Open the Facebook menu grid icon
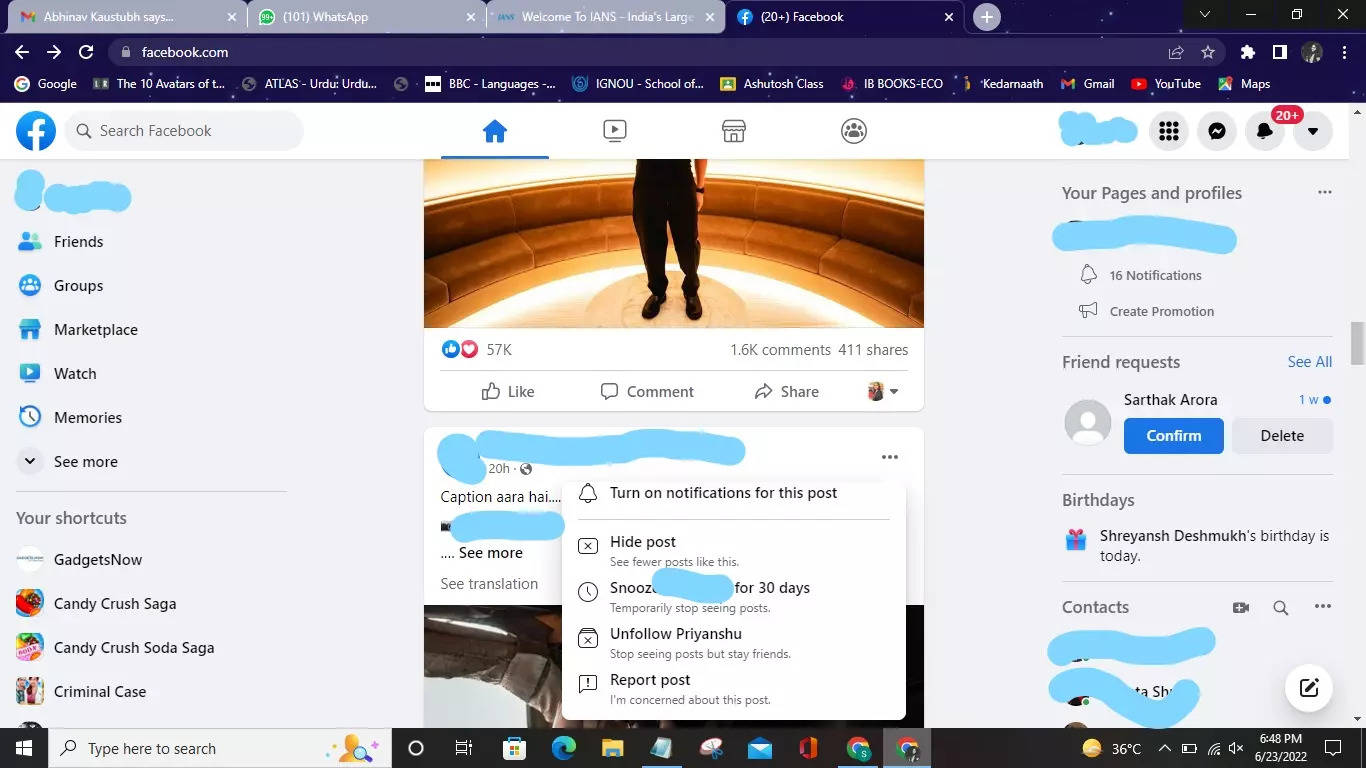This screenshot has width=1366, height=768. click(1169, 131)
